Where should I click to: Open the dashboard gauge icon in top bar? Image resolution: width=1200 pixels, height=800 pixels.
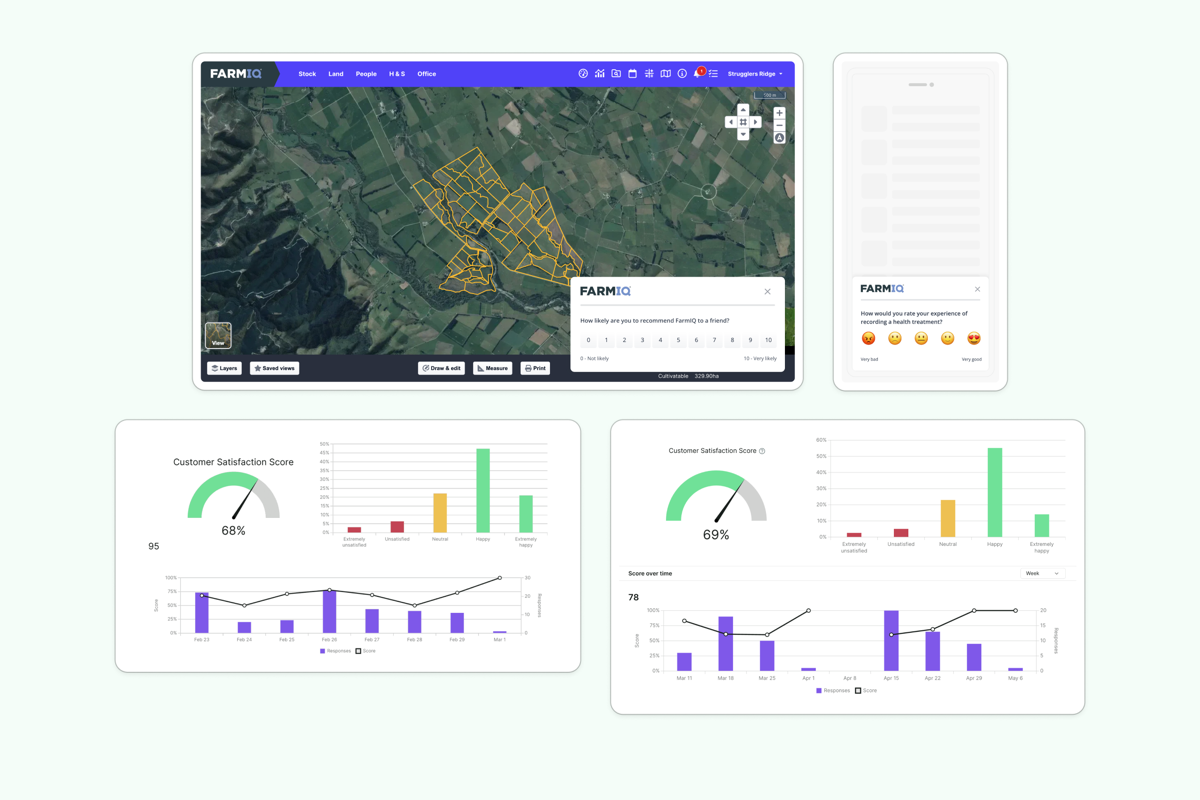(x=583, y=74)
